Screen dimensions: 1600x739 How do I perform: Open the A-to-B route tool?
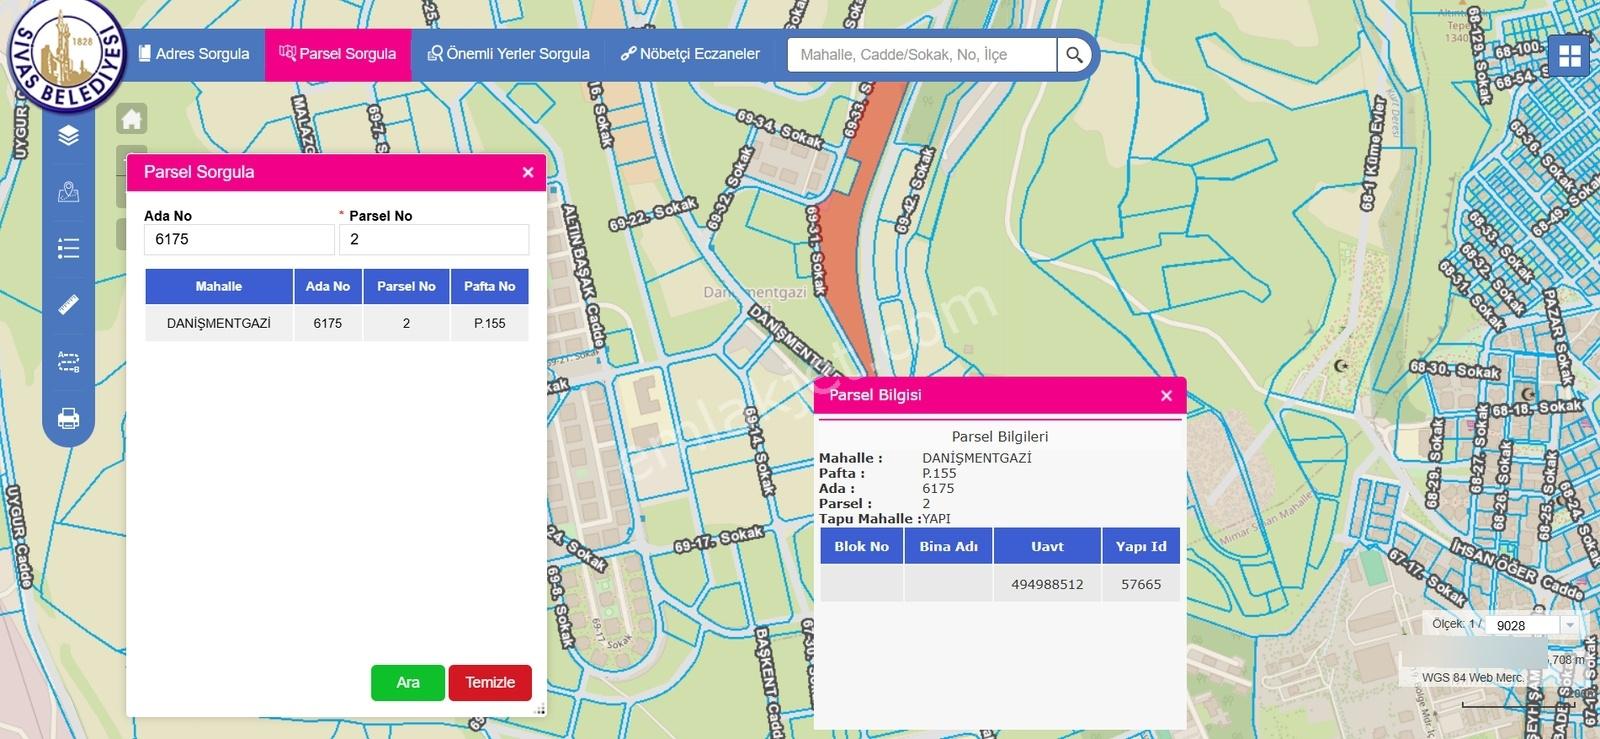click(68, 361)
